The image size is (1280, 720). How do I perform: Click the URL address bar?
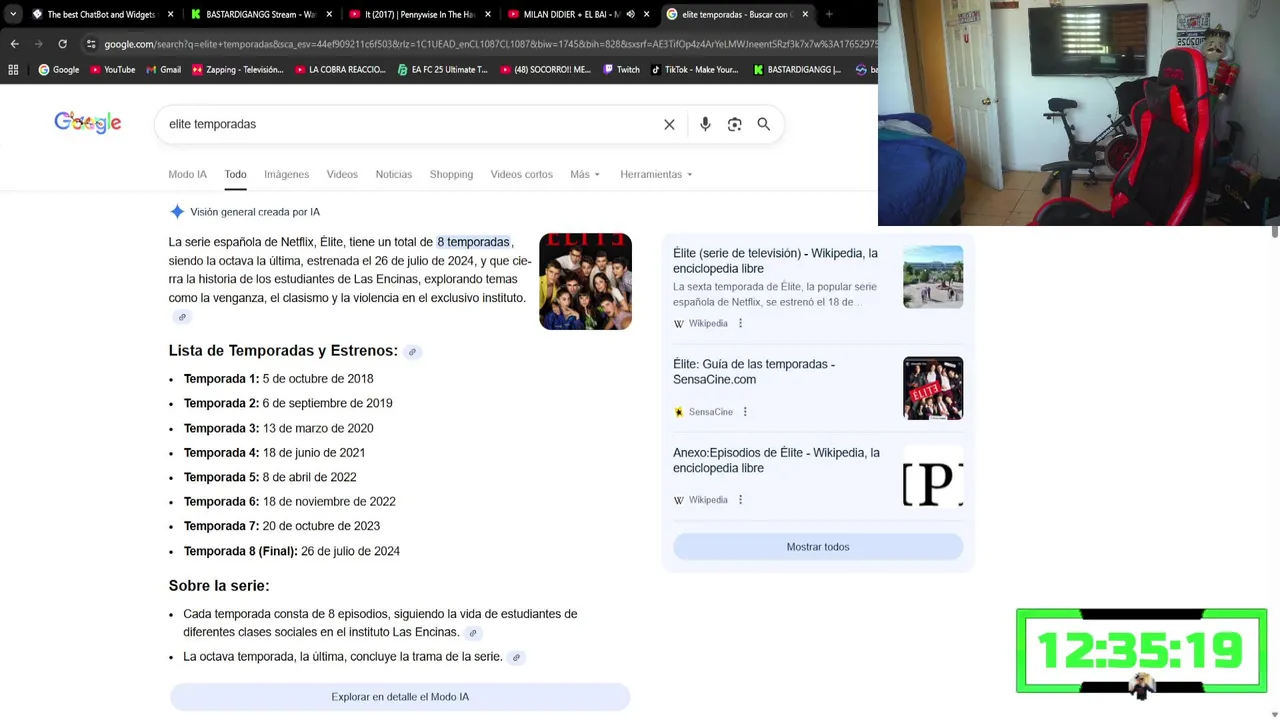pyautogui.click(x=480, y=44)
